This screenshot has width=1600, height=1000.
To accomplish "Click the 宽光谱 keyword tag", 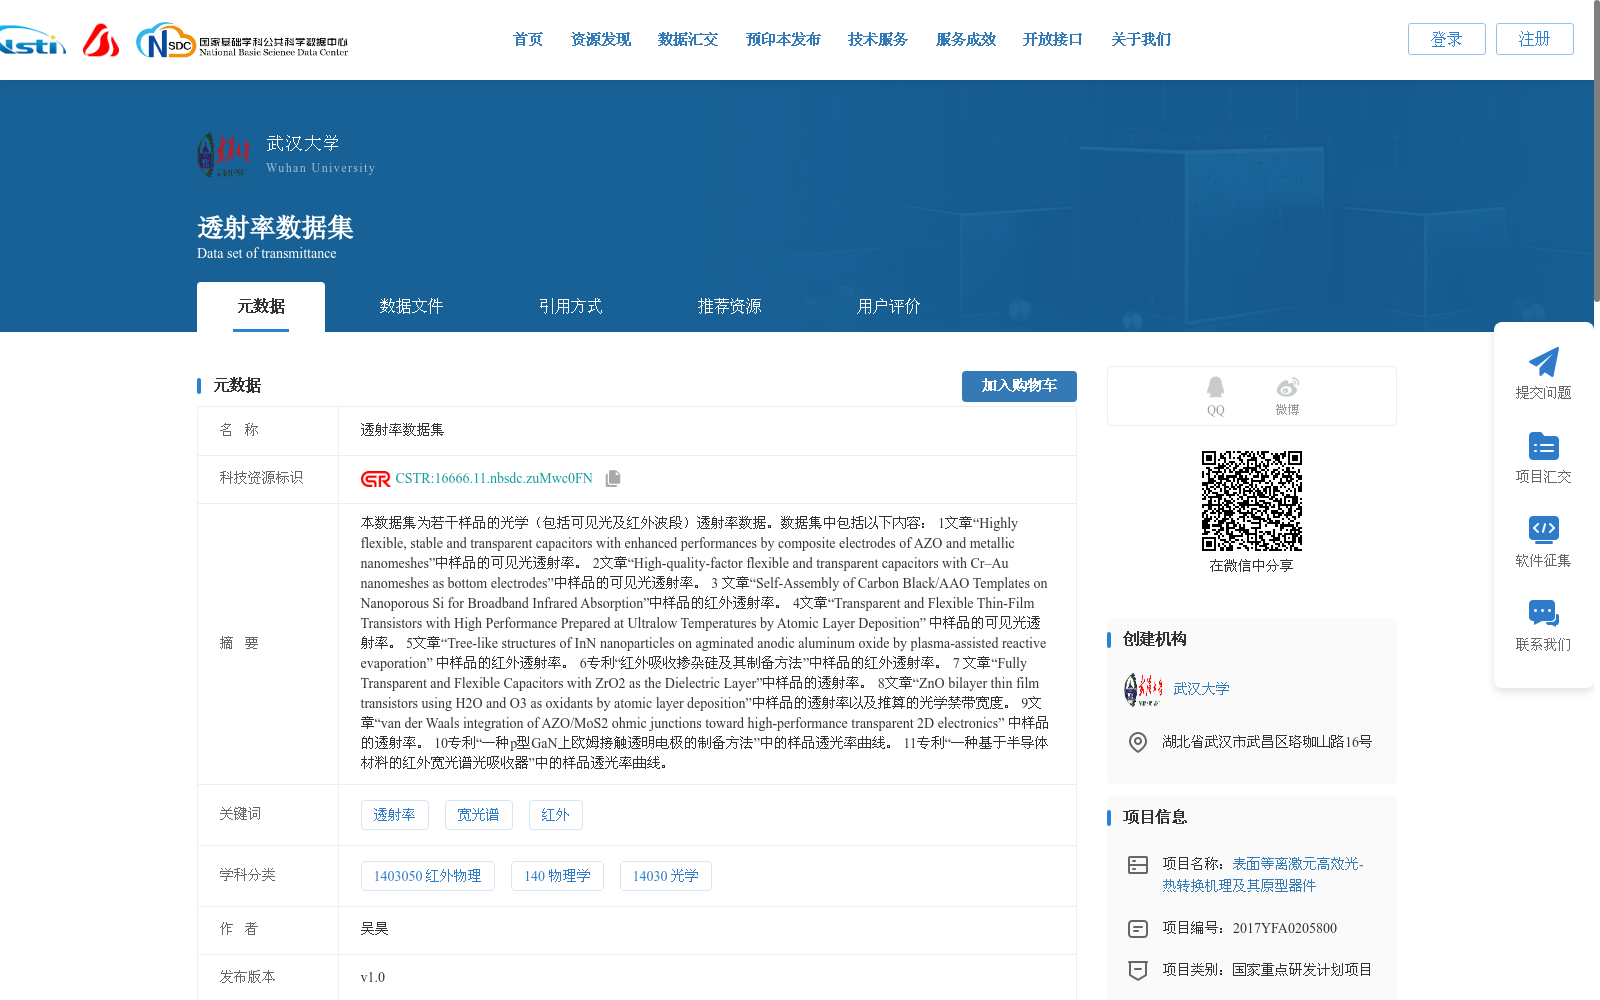I will [x=478, y=815].
